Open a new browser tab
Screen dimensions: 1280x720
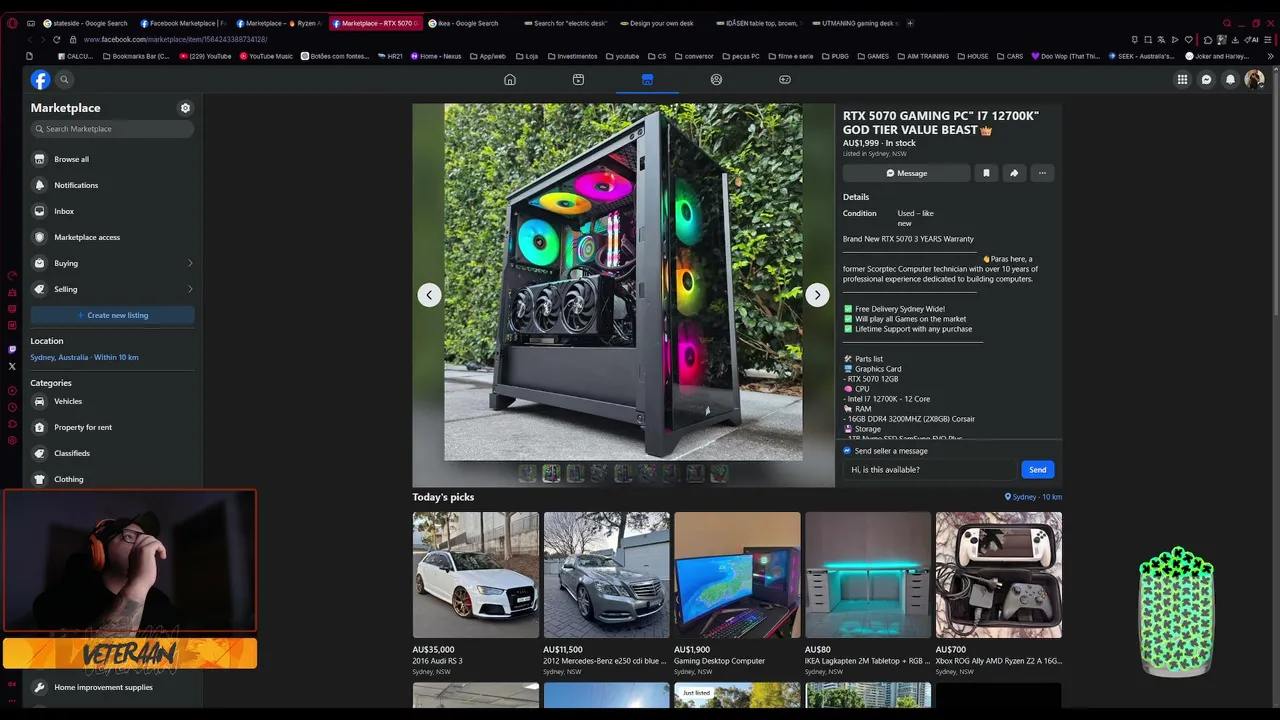[910, 23]
